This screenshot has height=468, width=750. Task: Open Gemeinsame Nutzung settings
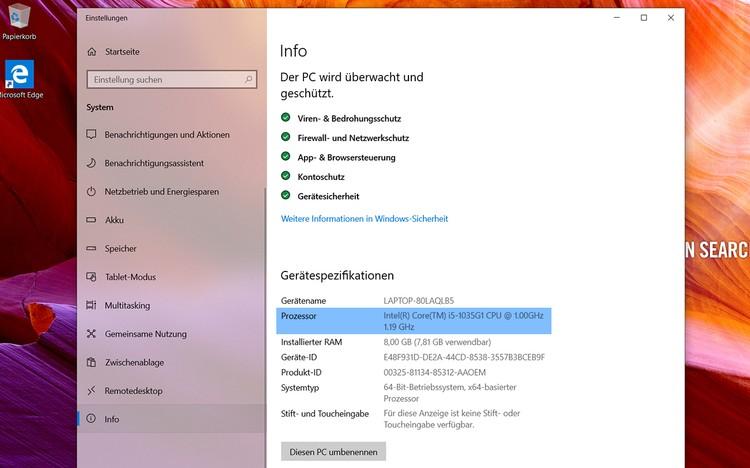[145, 334]
